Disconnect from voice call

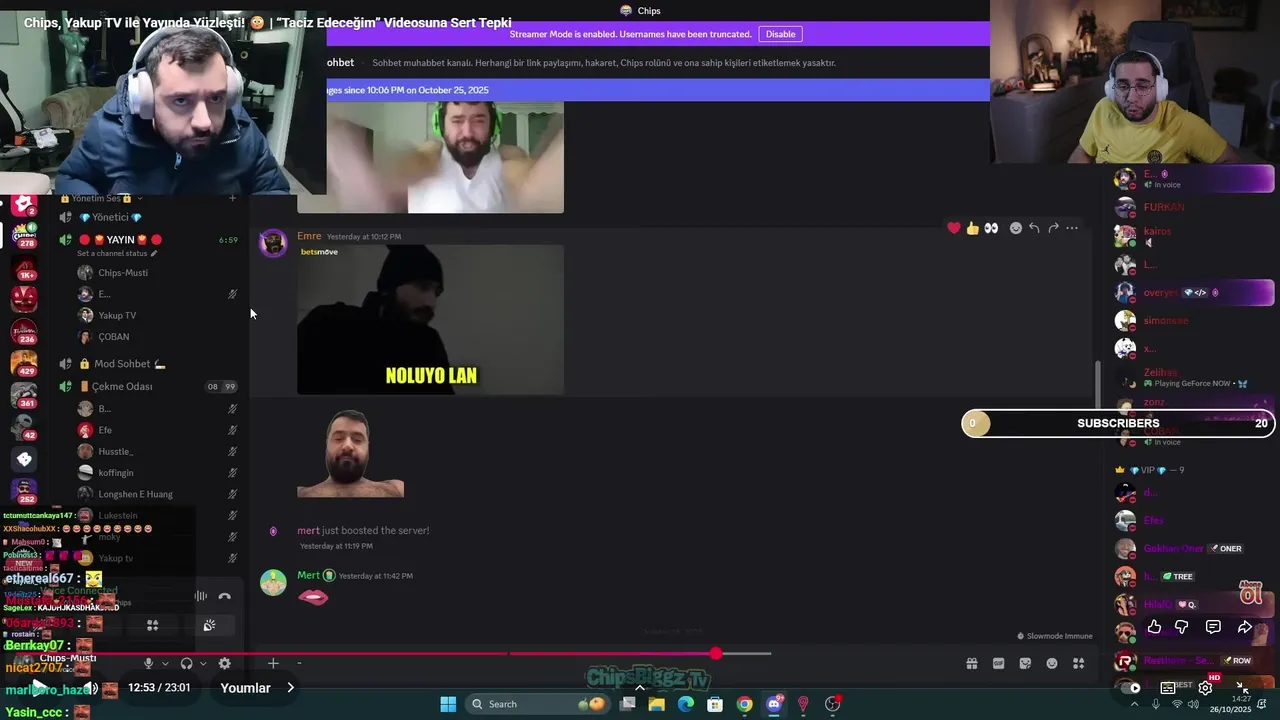coord(224,596)
